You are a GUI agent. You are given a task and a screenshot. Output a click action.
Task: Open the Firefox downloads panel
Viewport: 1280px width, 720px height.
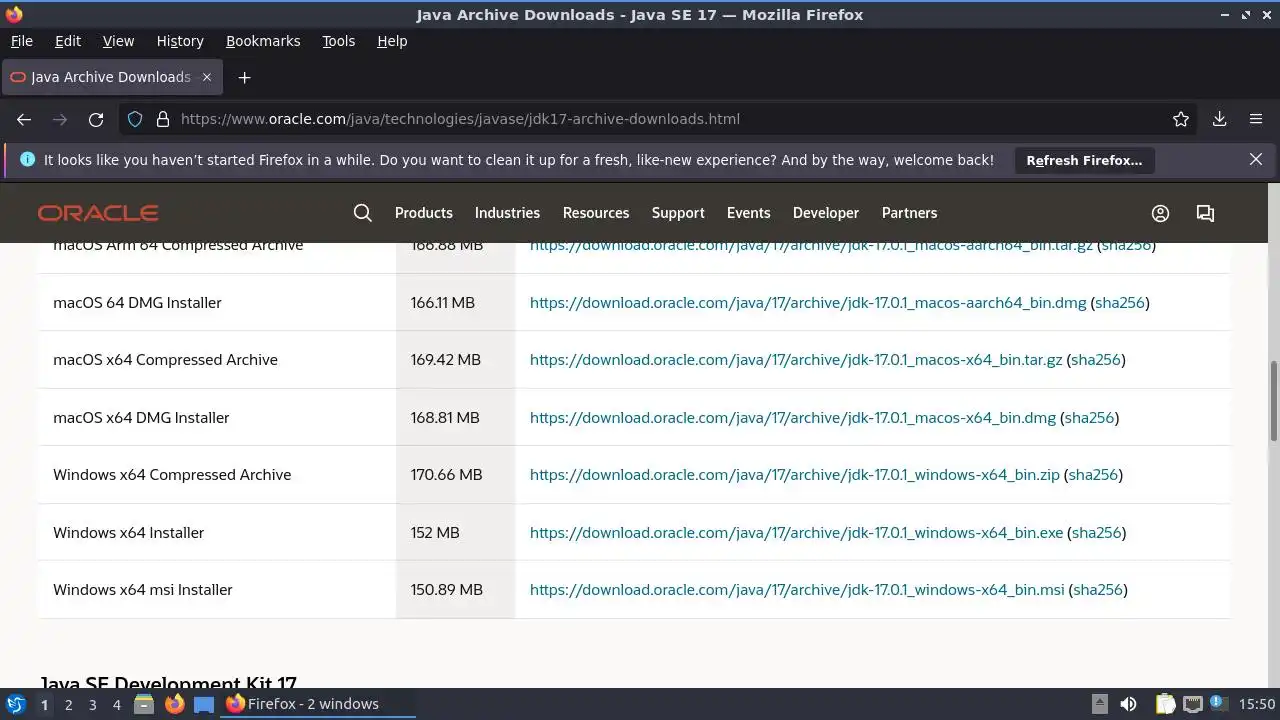1219,119
